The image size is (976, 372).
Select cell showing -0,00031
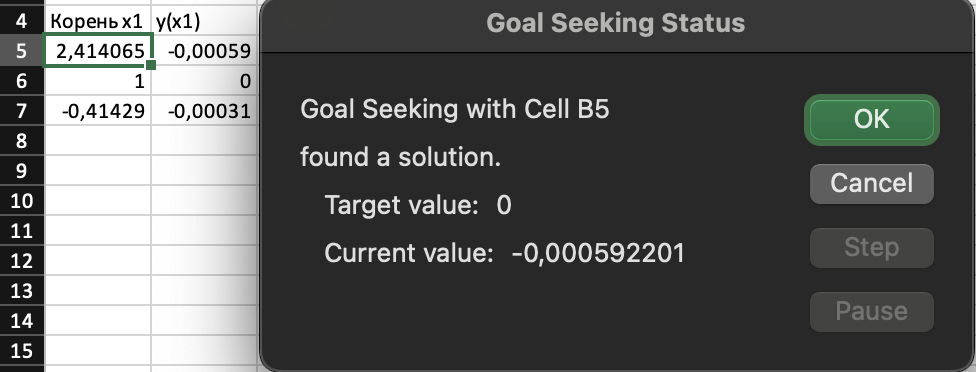coord(204,111)
